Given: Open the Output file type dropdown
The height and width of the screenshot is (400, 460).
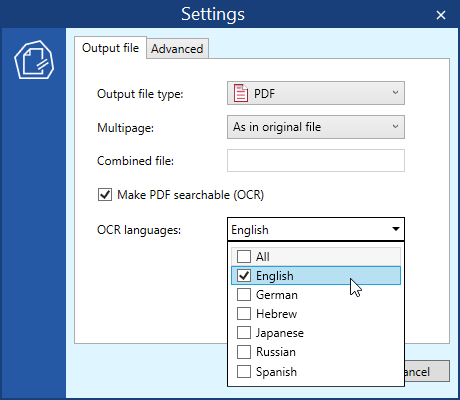Looking at the screenshot, I should point(316,93).
